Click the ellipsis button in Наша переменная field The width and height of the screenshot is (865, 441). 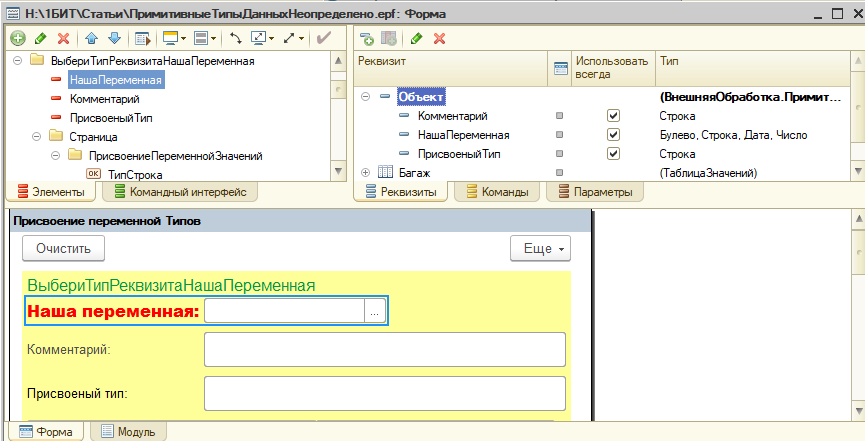tap(374, 312)
